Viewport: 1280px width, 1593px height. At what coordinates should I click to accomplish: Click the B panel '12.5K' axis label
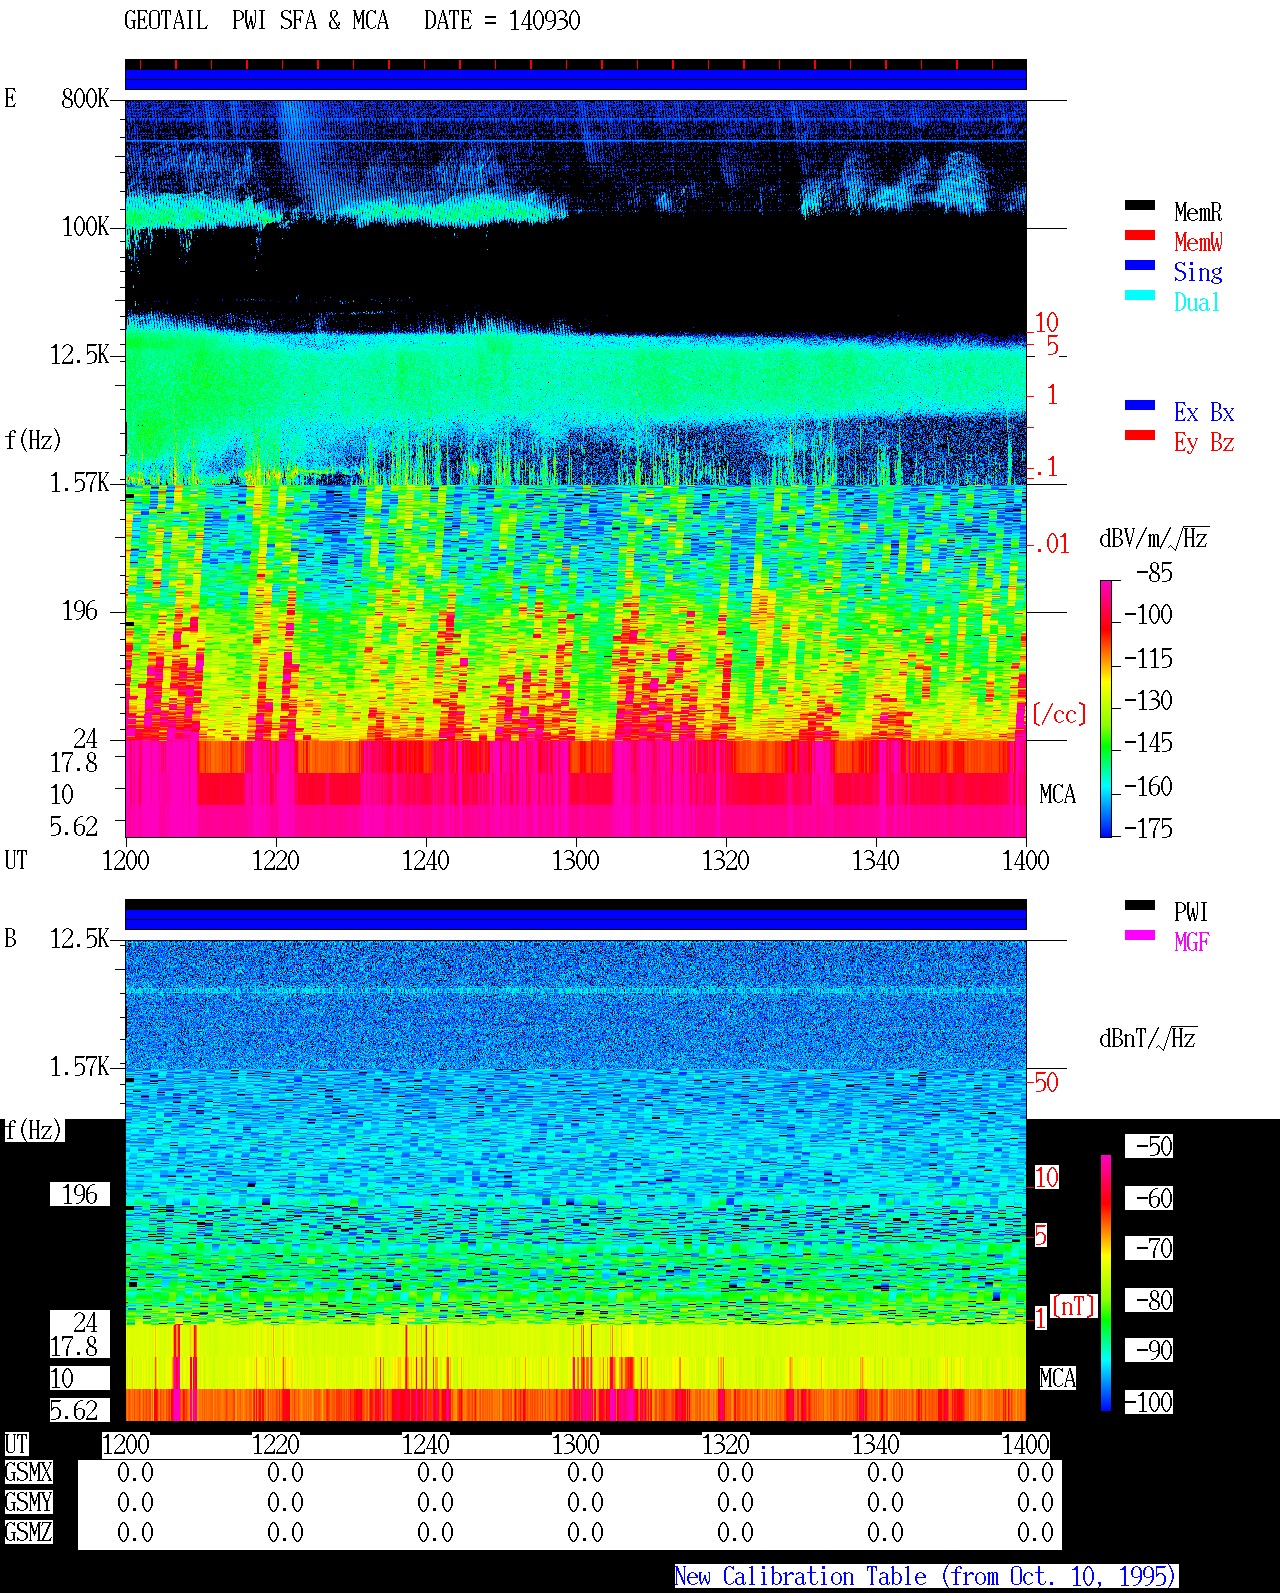[80, 938]
